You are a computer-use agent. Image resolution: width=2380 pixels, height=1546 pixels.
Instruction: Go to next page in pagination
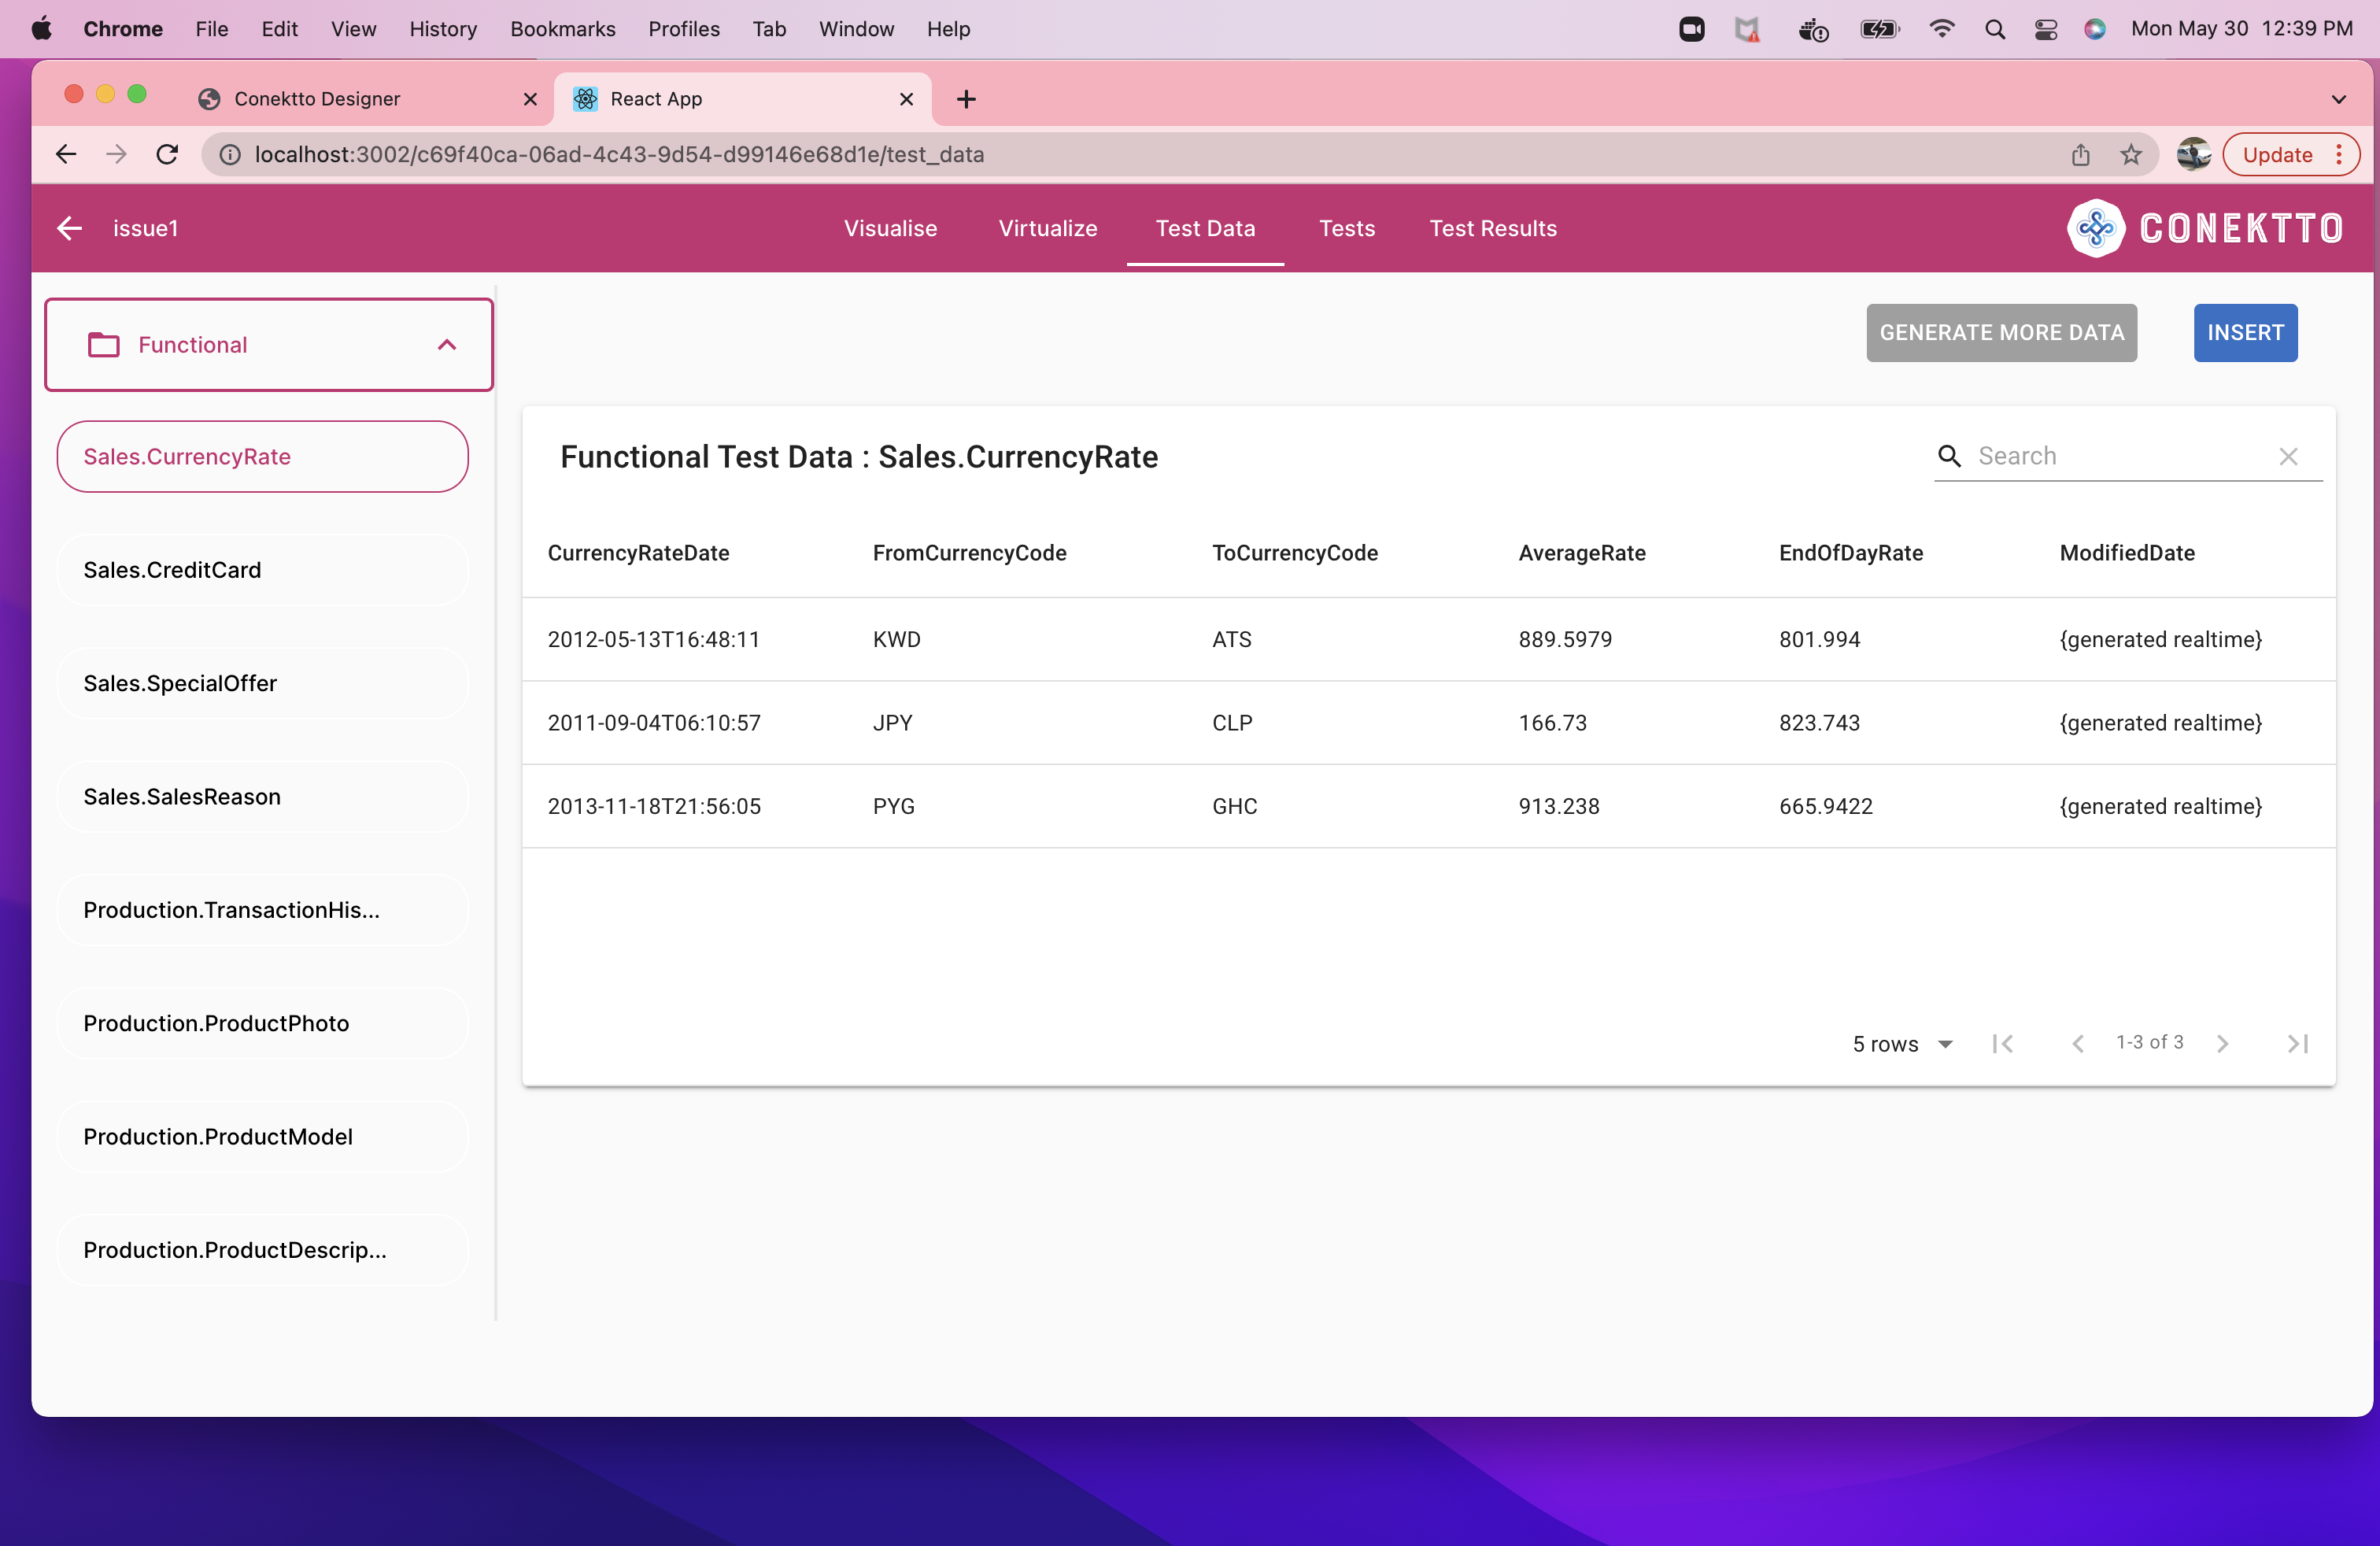2222,1043
